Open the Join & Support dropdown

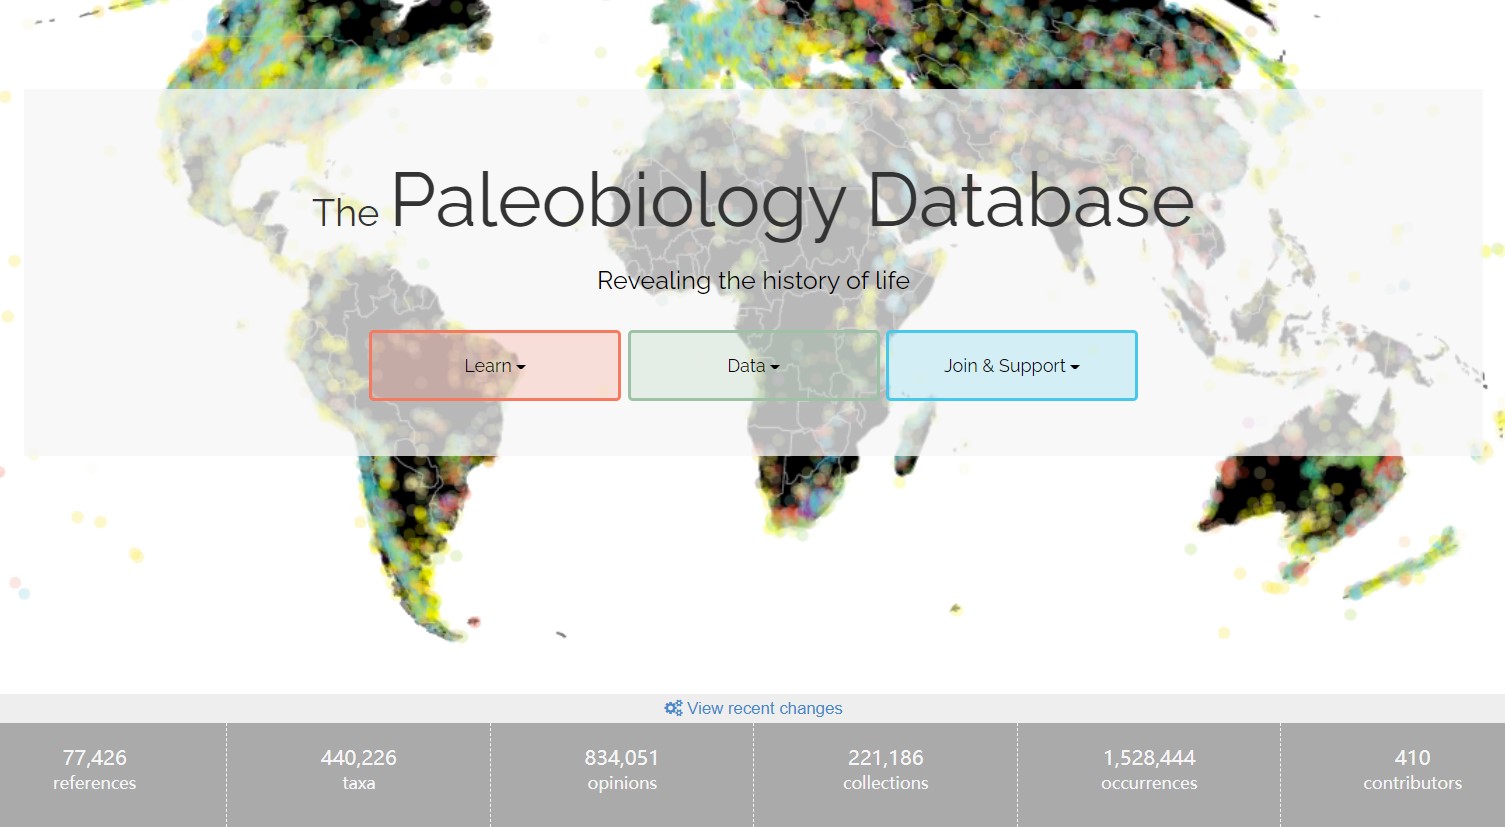coord(1011,366)
